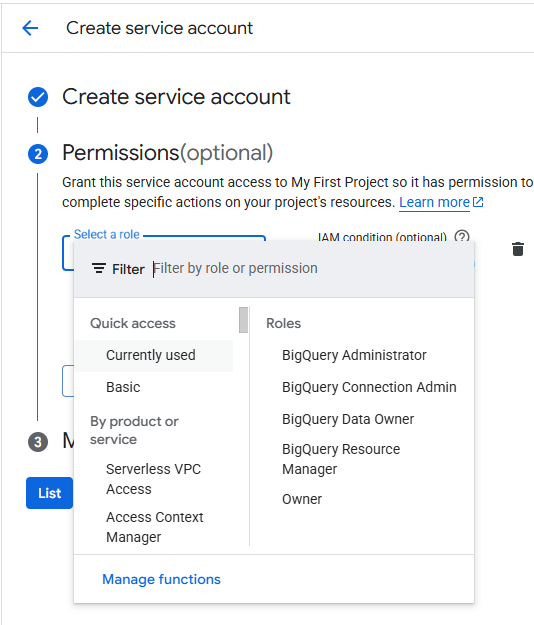Click the Quick access section label
Screen dimensions: 534x625
coord(133,323)
